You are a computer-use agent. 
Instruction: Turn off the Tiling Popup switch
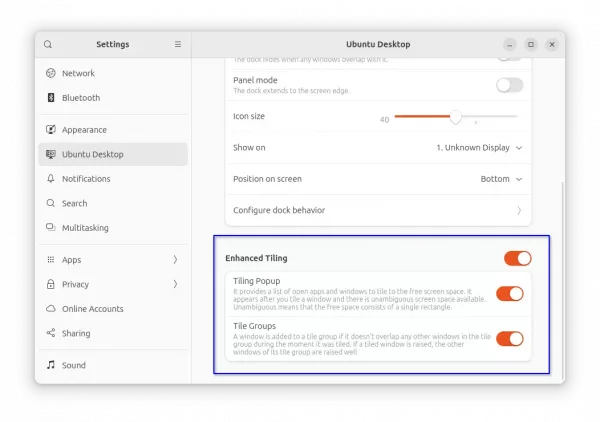tap(510, 294)
